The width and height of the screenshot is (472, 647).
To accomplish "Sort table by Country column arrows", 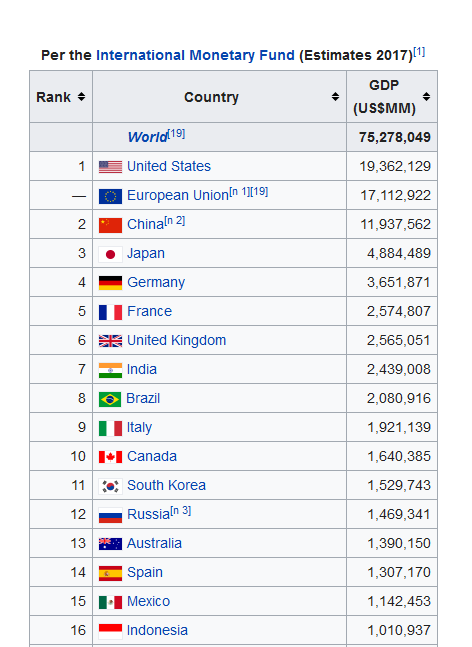I will coord(335,97).
